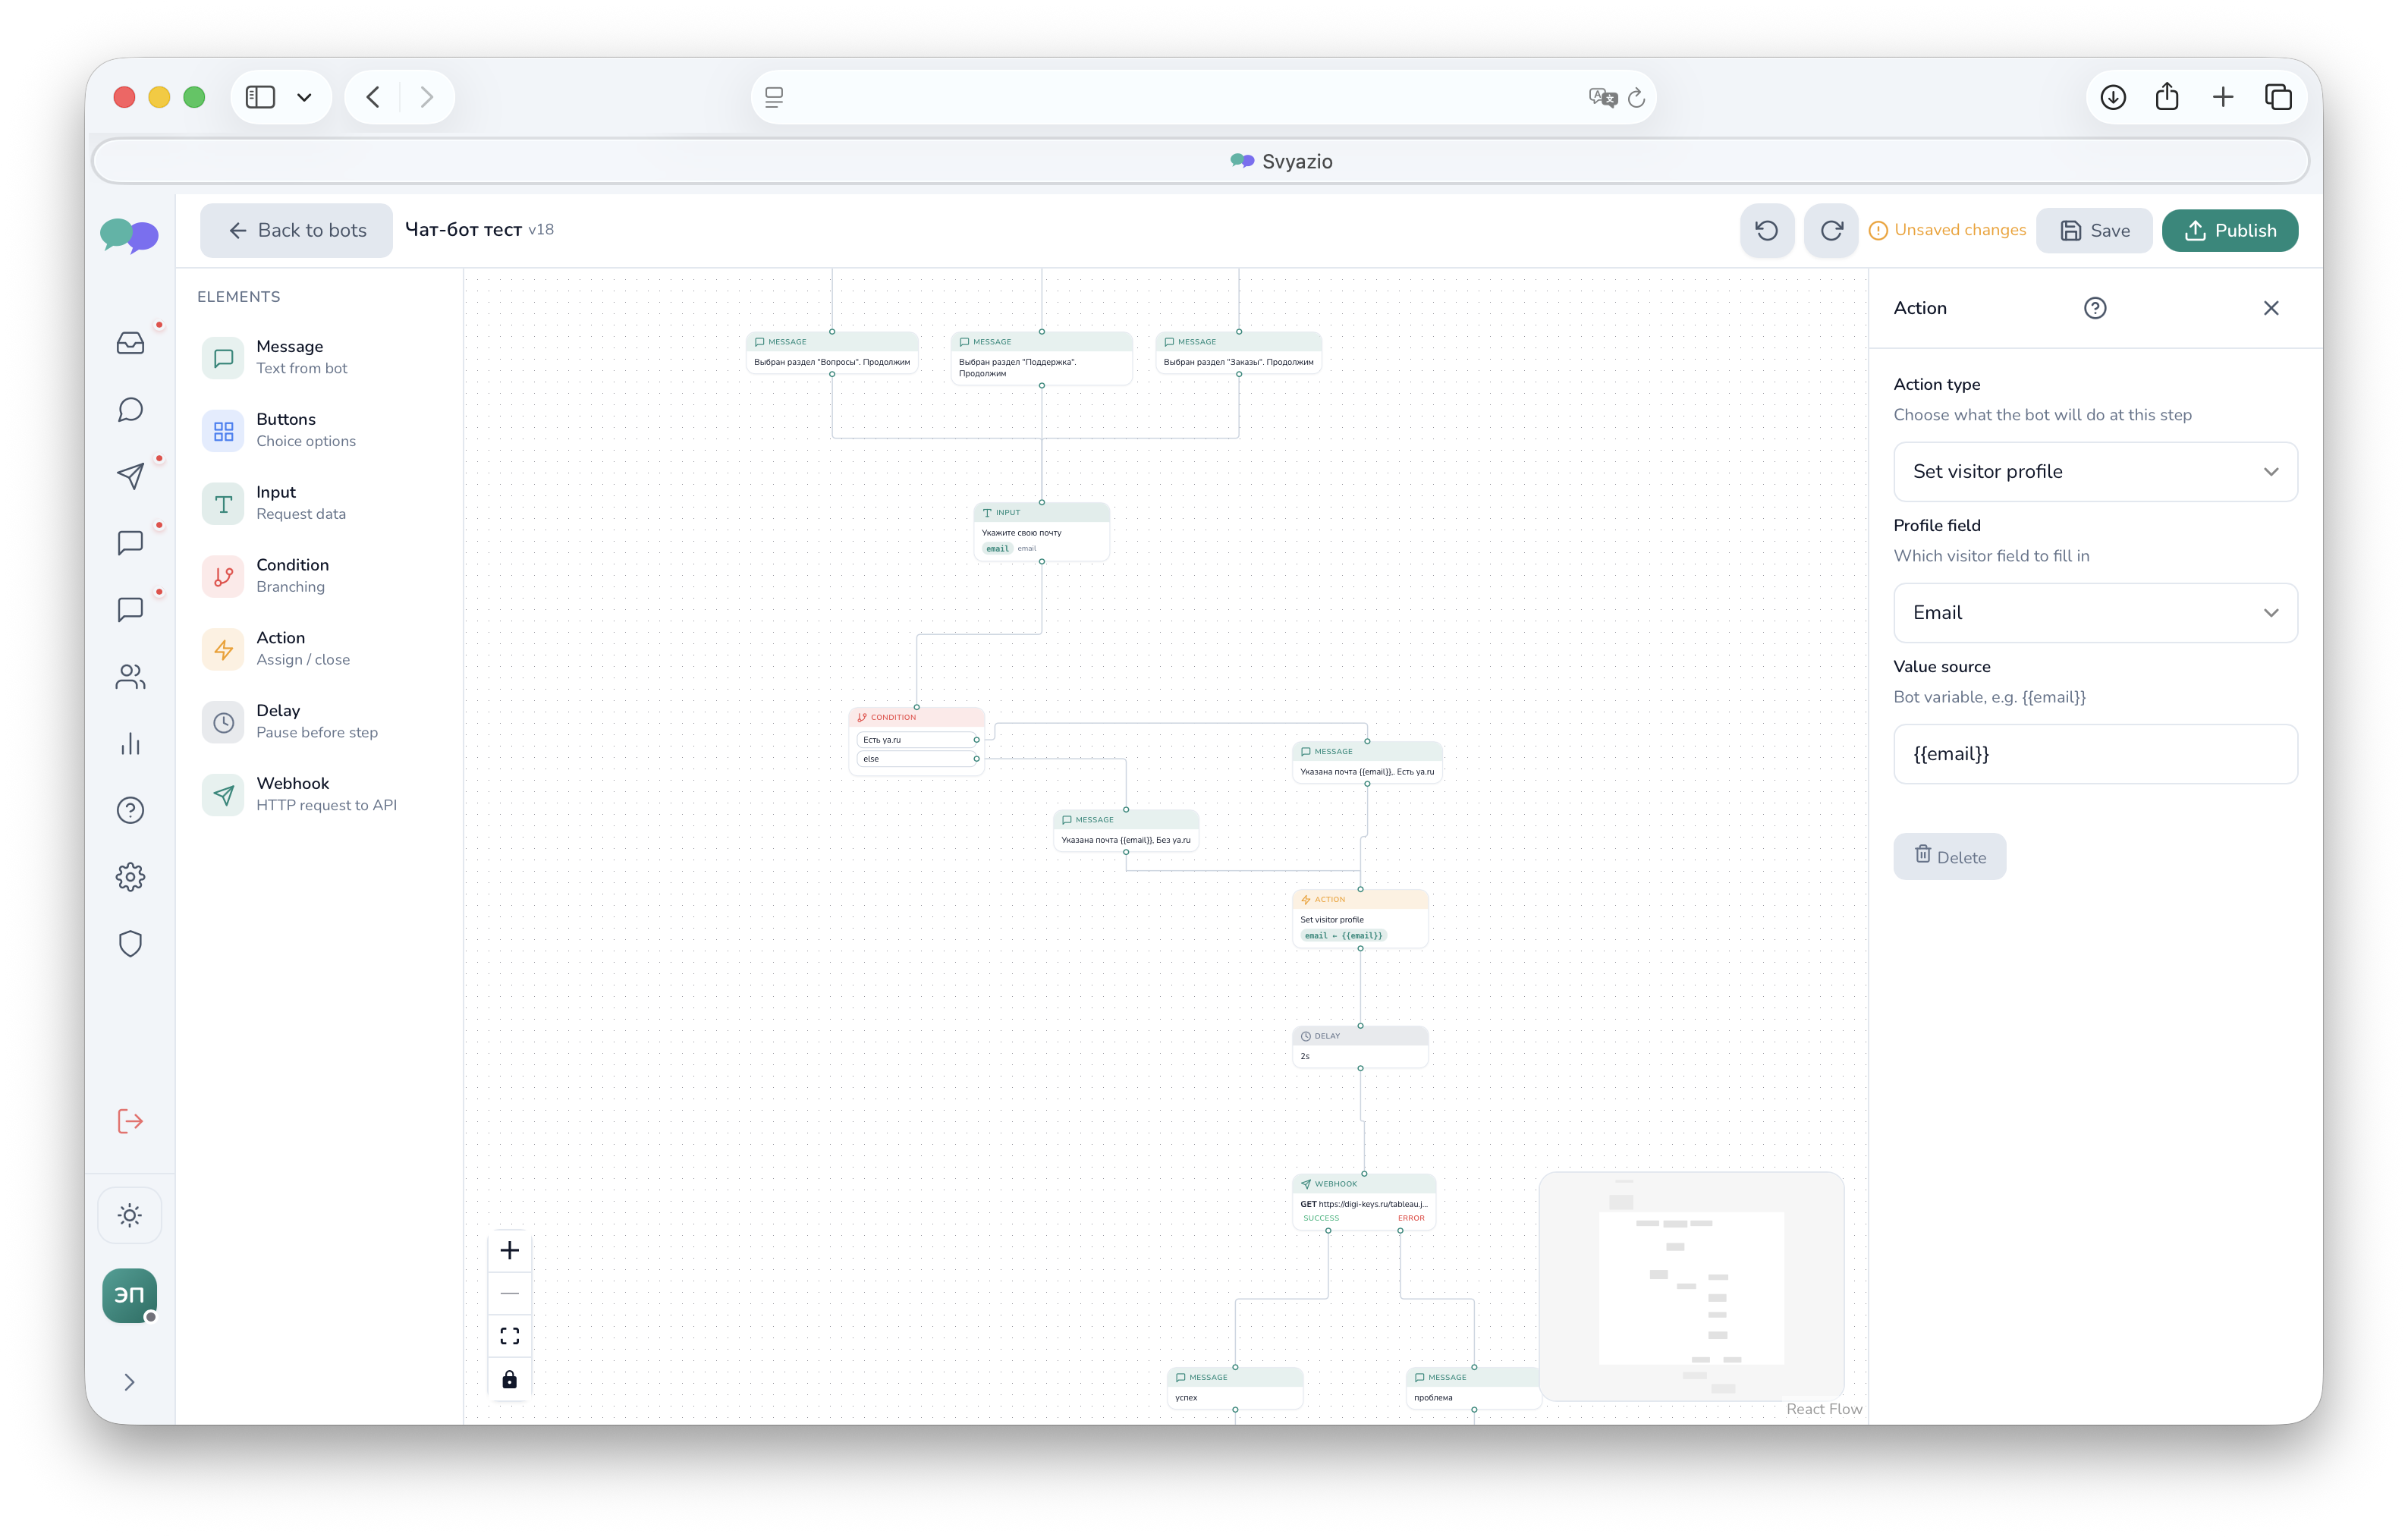View analytics via the bar-chart icon
This screenshot has height=1537, width=2408.
click(x=130, y=743)
